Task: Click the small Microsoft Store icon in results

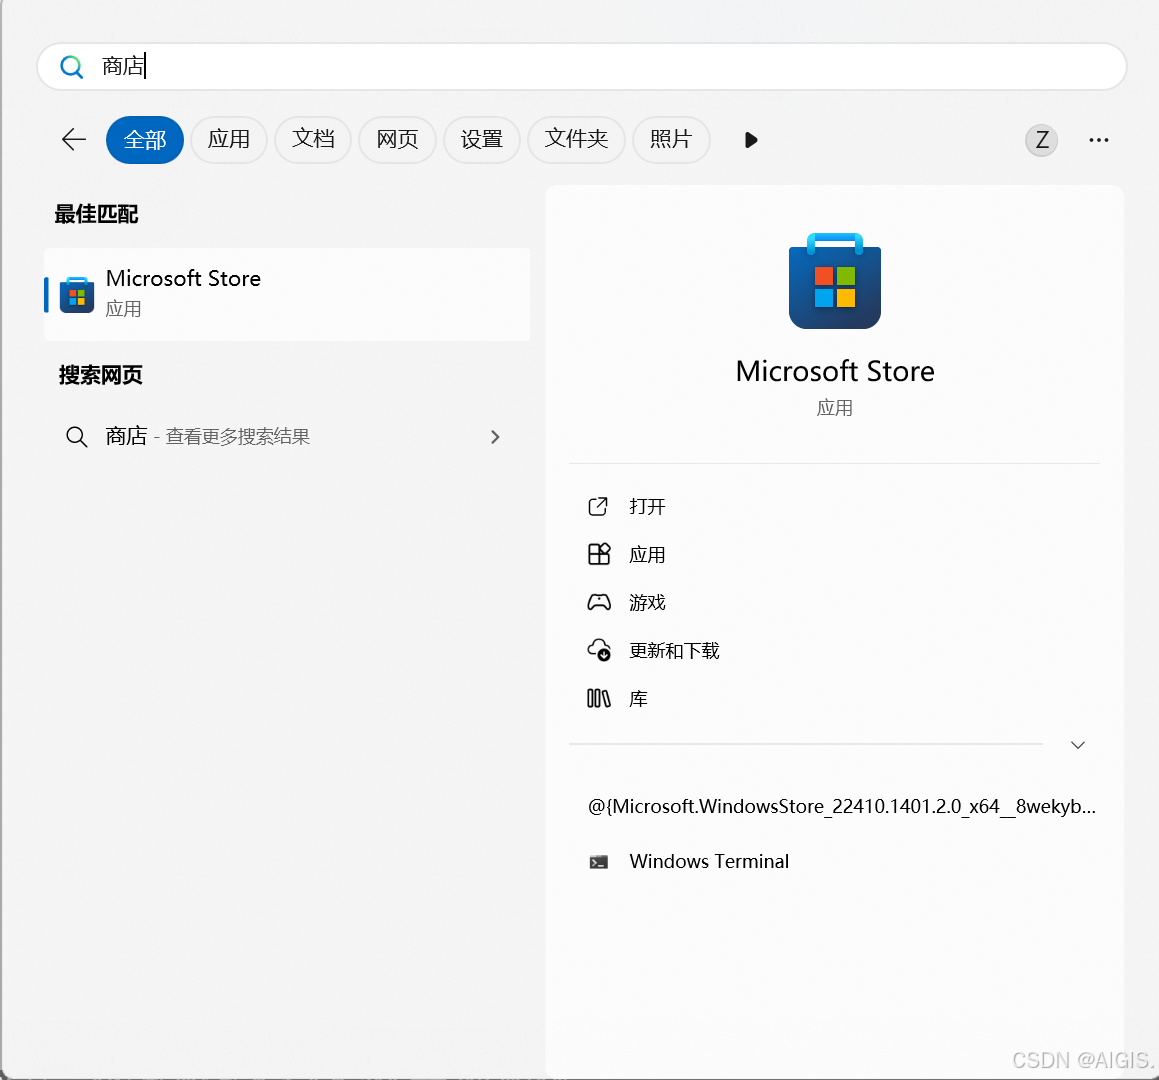Action: click(x=77, y=295)
